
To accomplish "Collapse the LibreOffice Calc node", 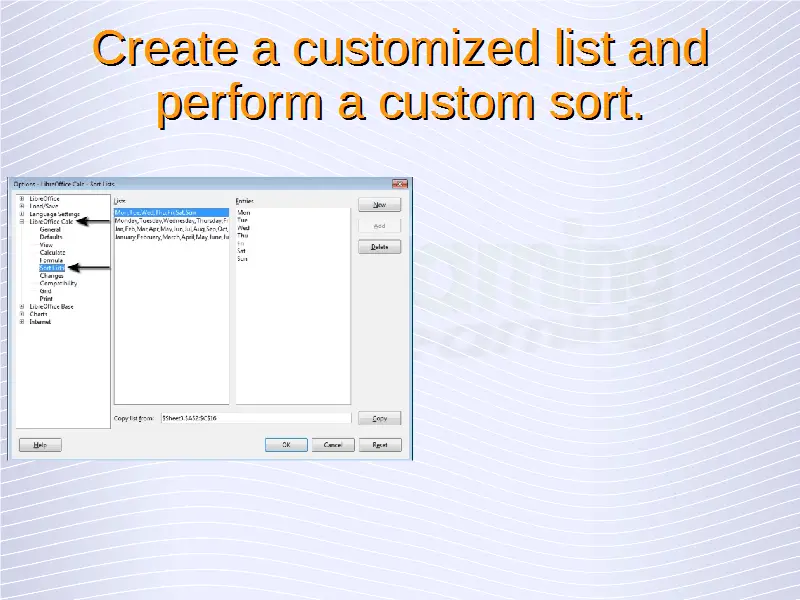I will pyautogui.click(x=22, y=222).
